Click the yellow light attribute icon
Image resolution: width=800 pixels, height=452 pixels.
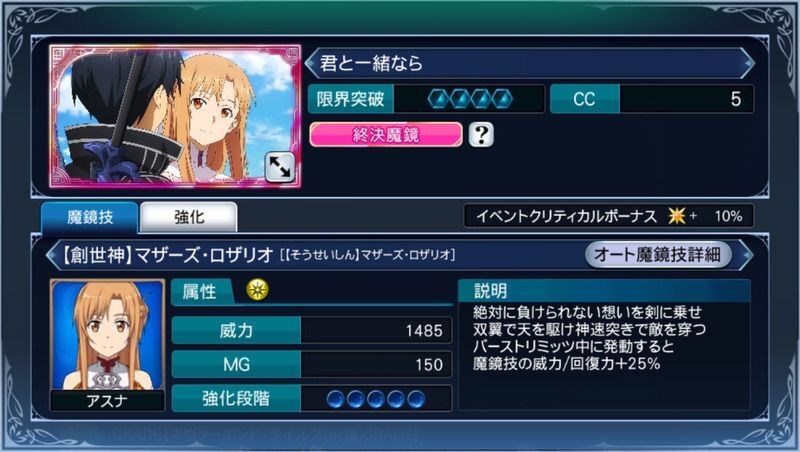point(258,290)
